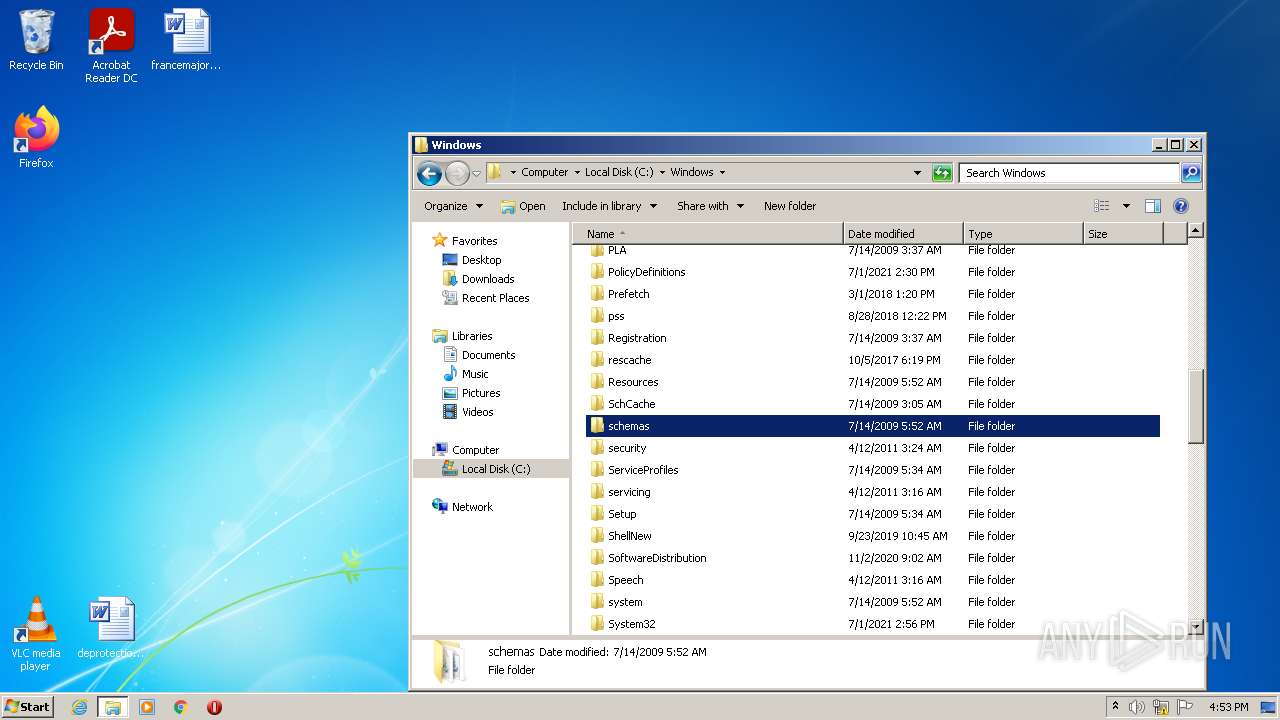
Task: Click the New folder button
Action: pos(790,206)
